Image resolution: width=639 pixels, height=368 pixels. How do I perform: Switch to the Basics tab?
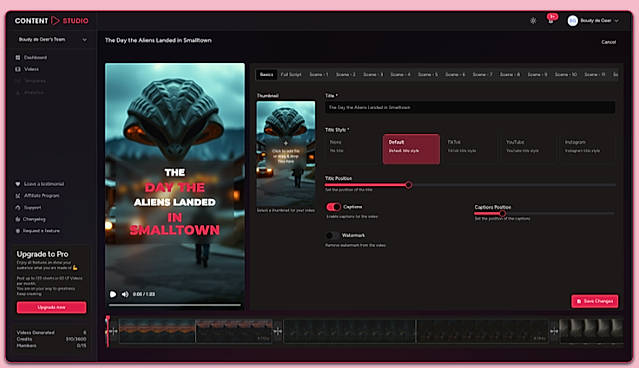pyautogui.click(x=267, y=75)
